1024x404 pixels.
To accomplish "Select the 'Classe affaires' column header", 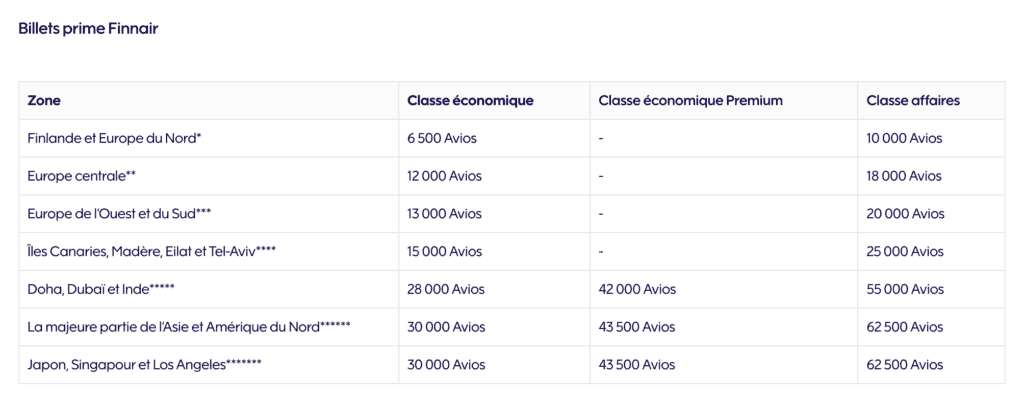I will point(914,101).
